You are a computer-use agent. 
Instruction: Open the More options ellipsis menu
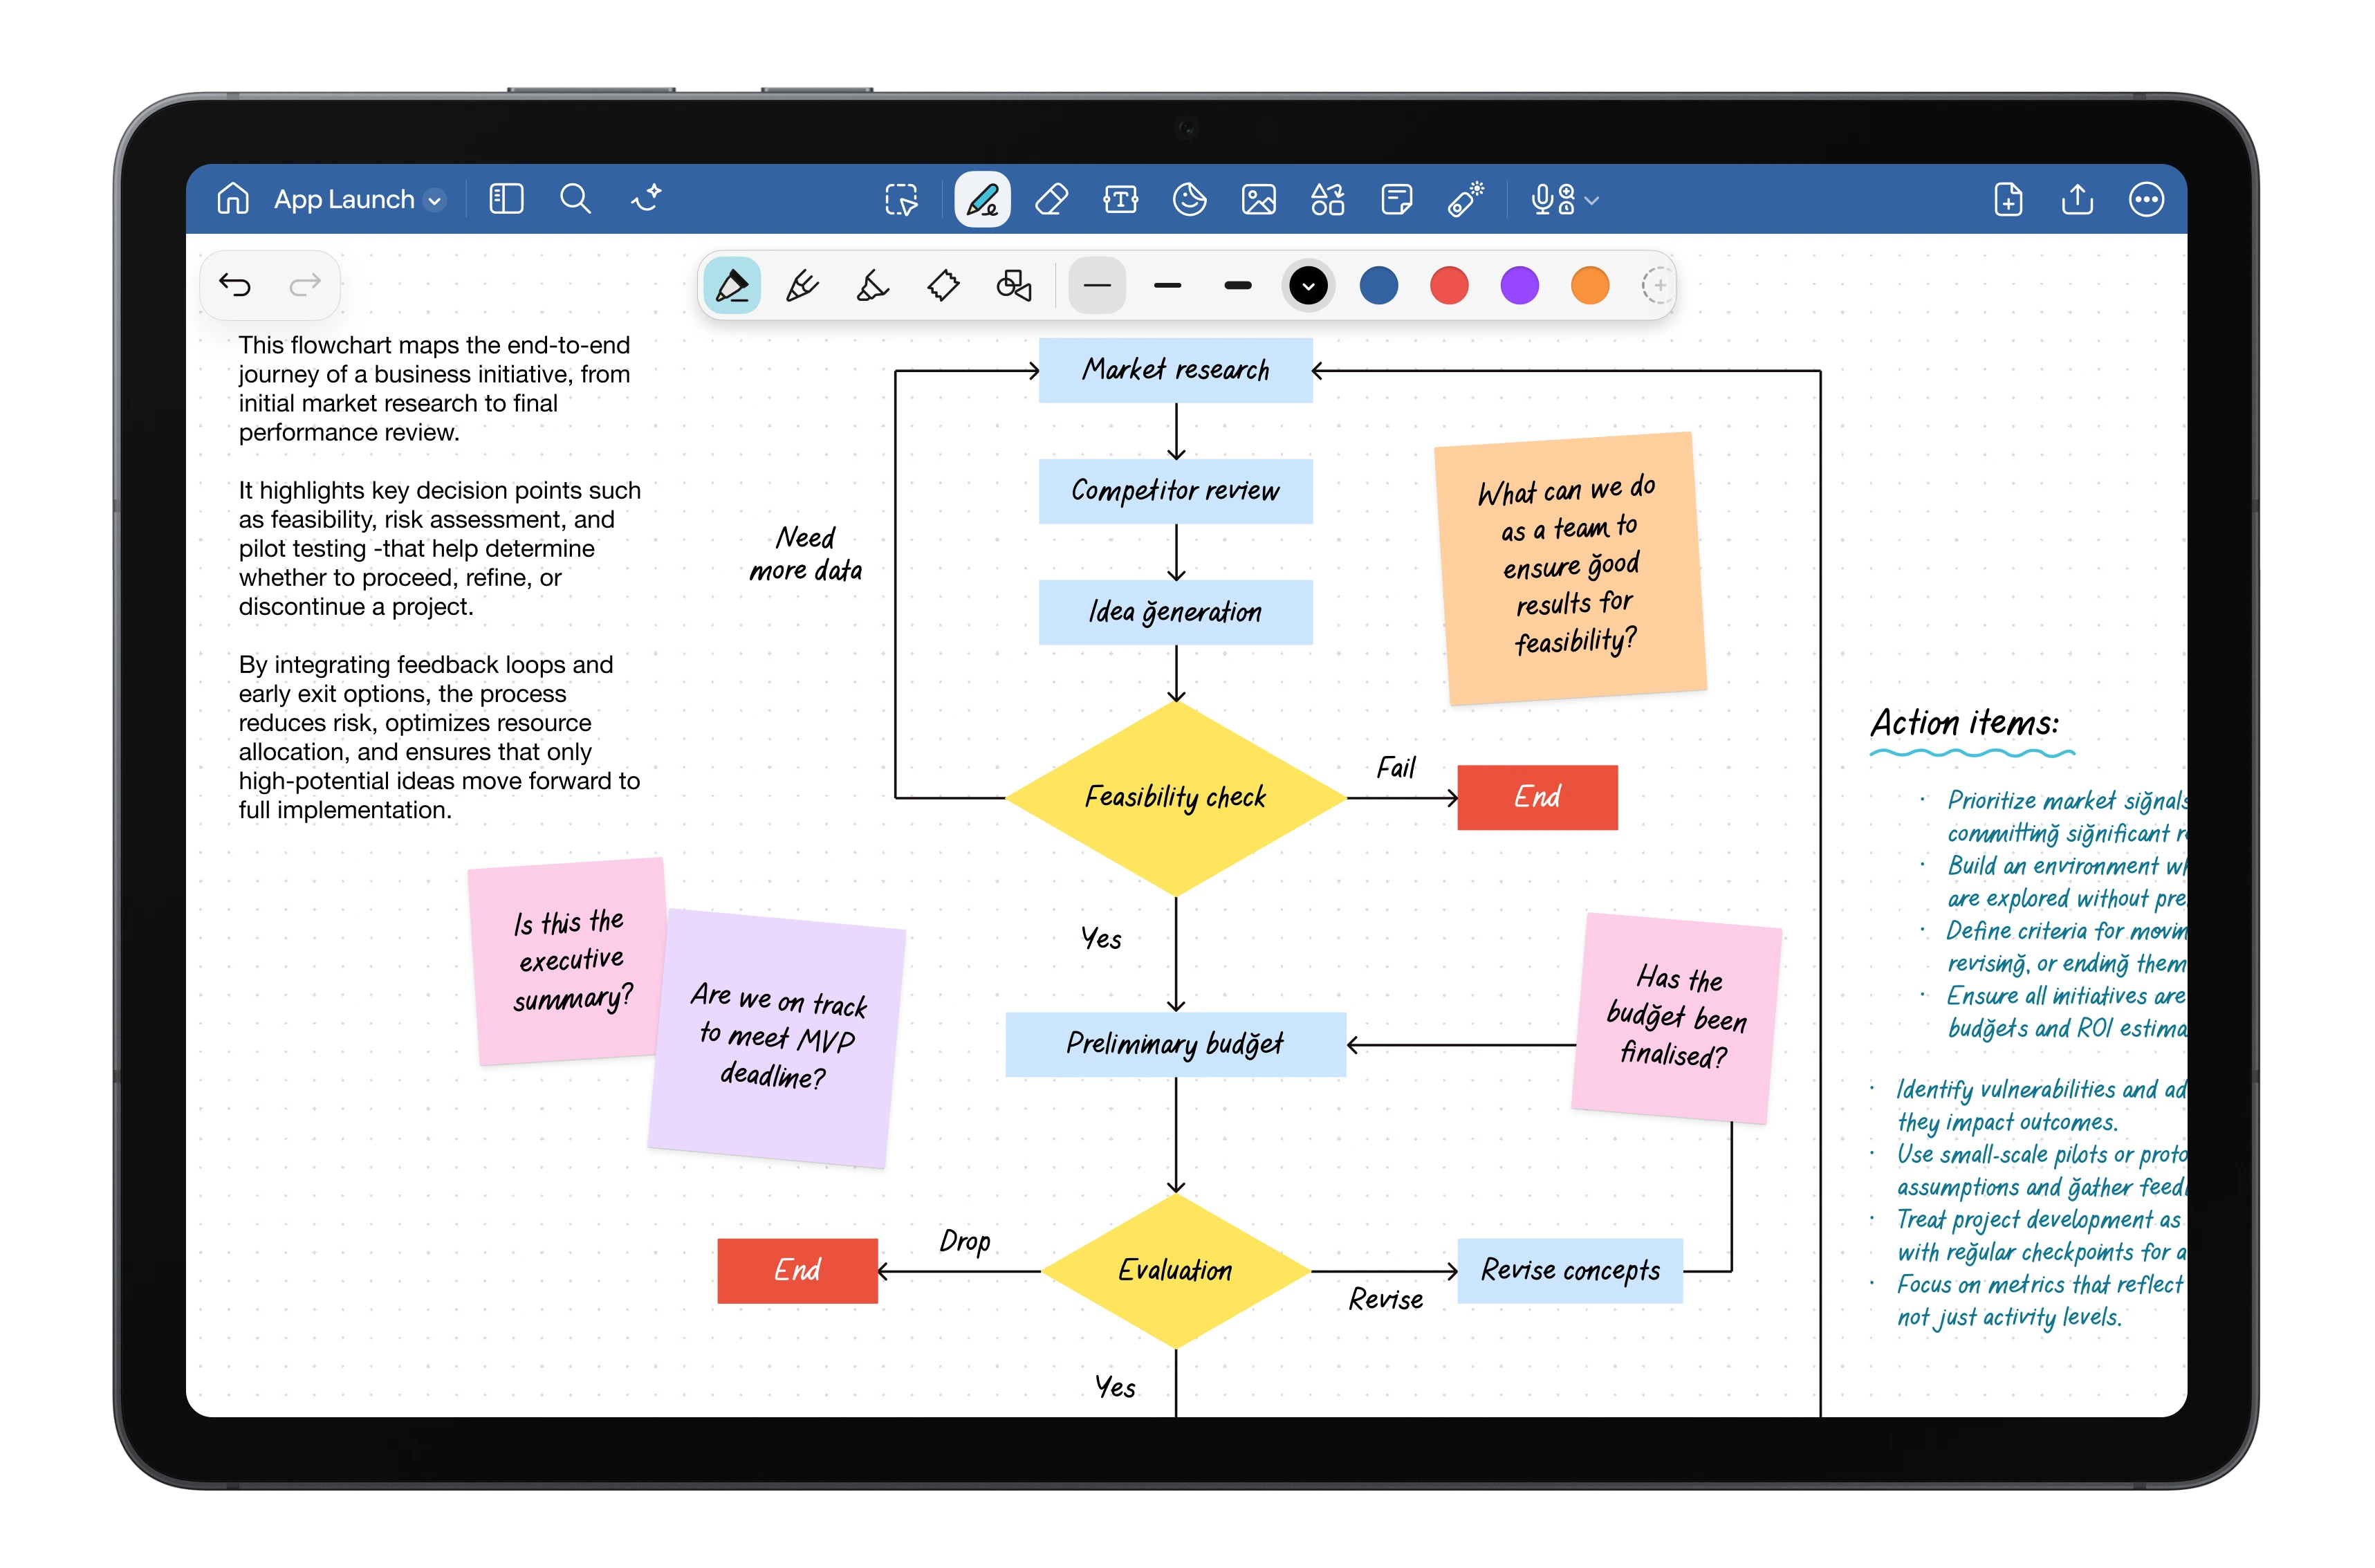(x=2146, y=200)
